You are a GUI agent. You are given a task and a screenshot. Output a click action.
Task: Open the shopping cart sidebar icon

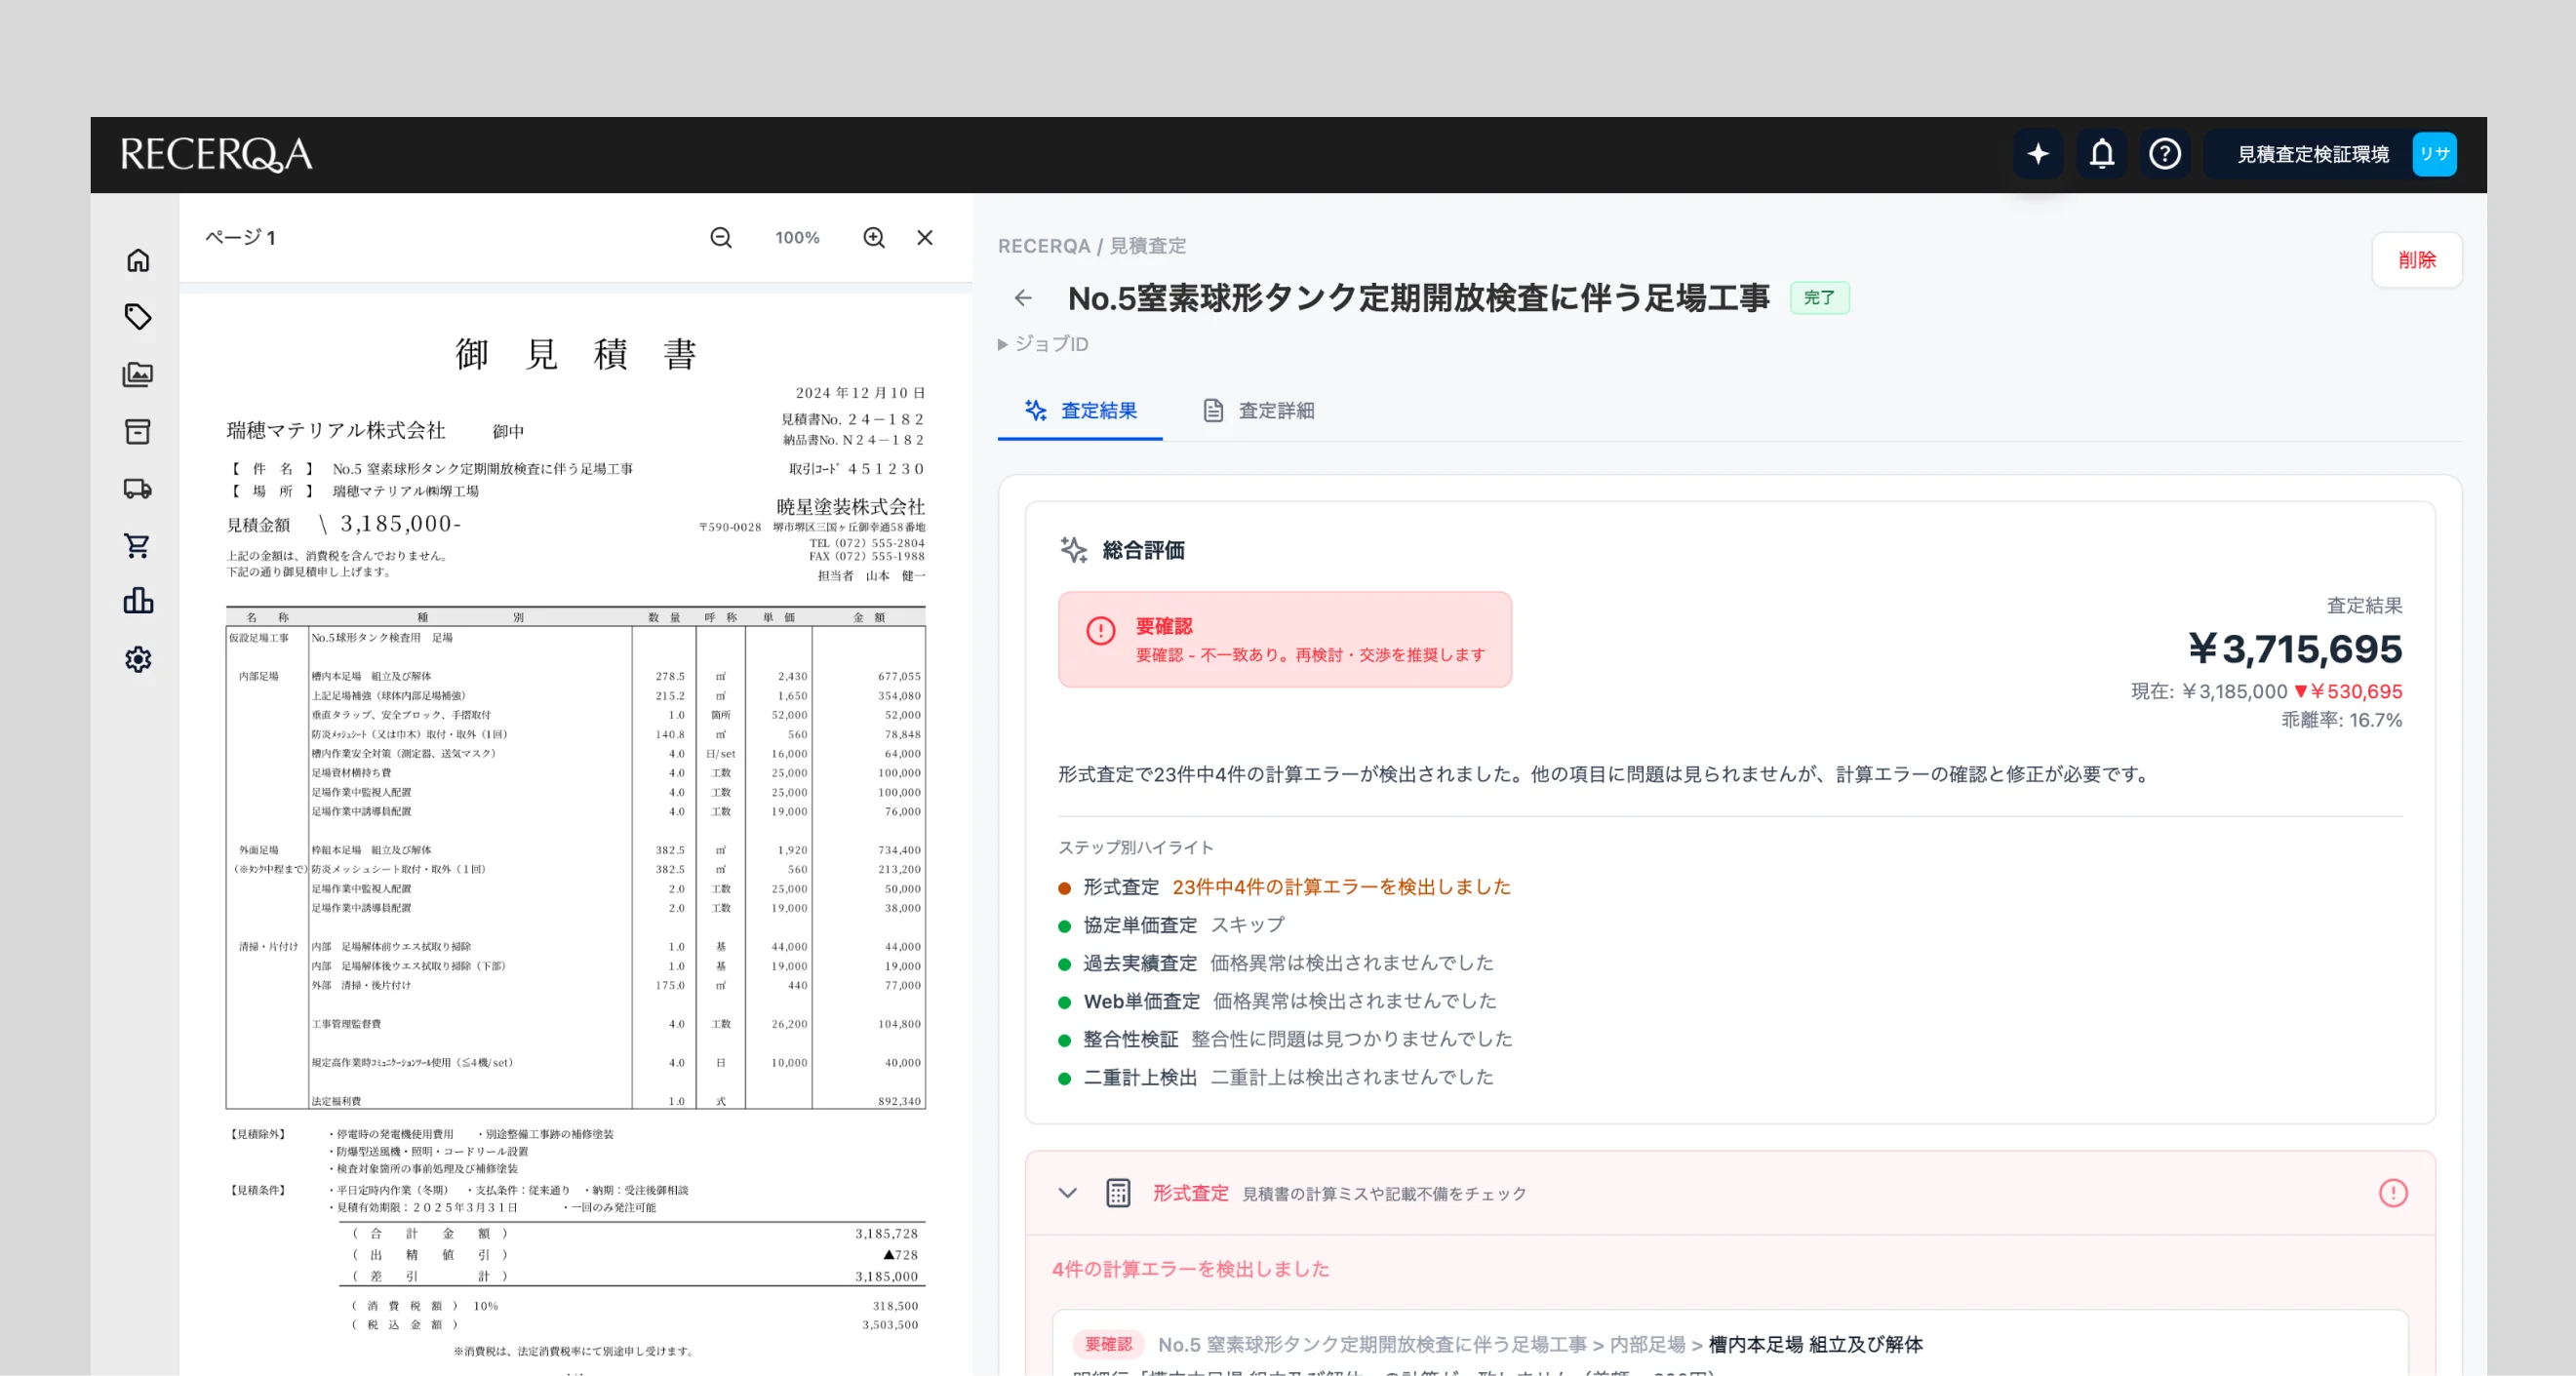pyautogui.click(x=138, y=545)
